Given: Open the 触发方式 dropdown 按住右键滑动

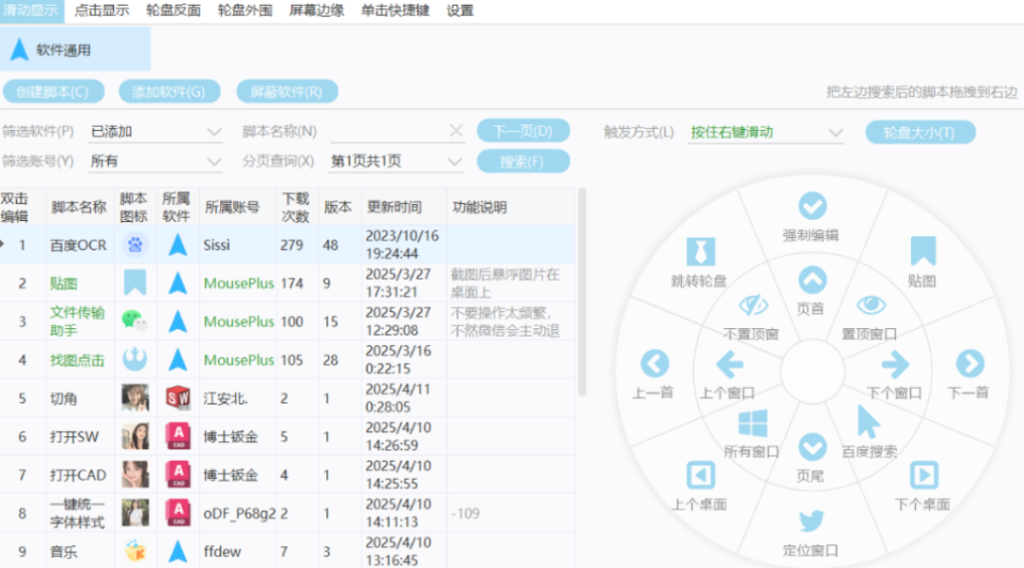Looking at the screenshot, I should point(767,132).
